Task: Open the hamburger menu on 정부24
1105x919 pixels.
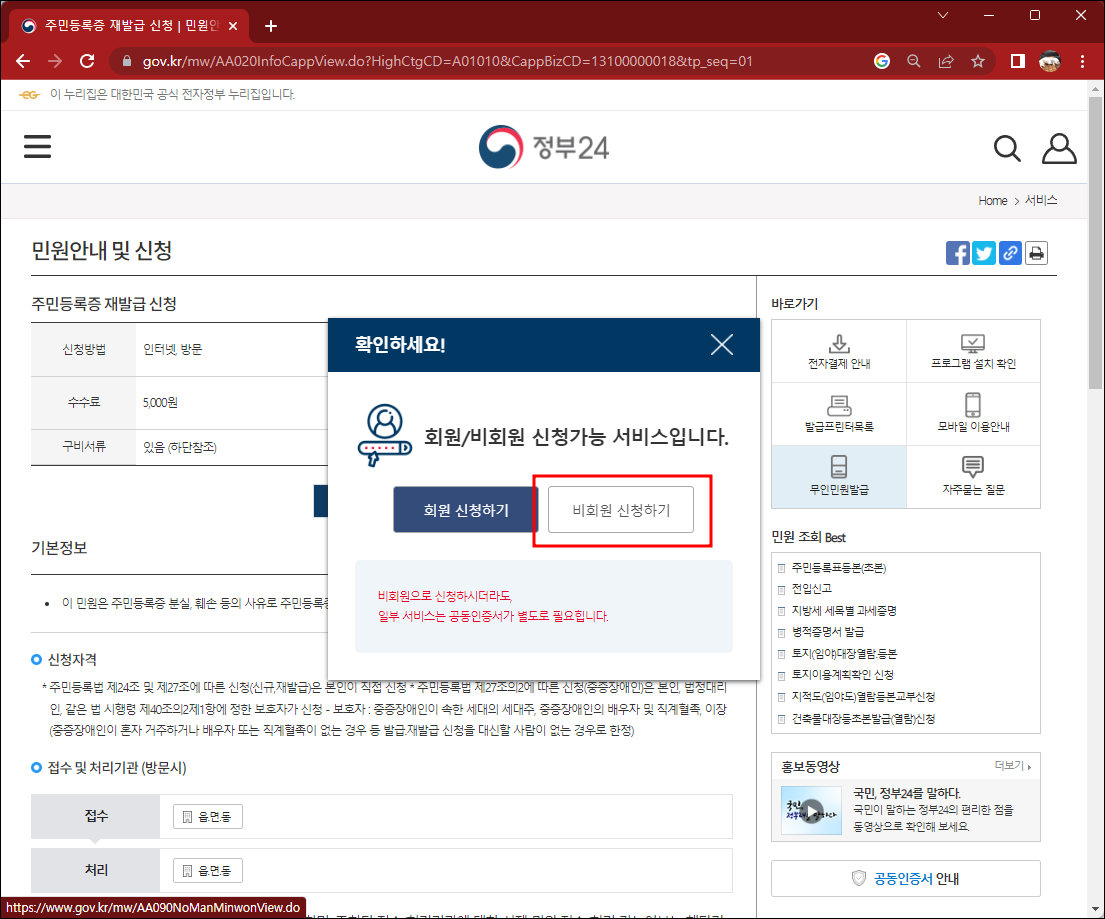Action: [37, 146]
